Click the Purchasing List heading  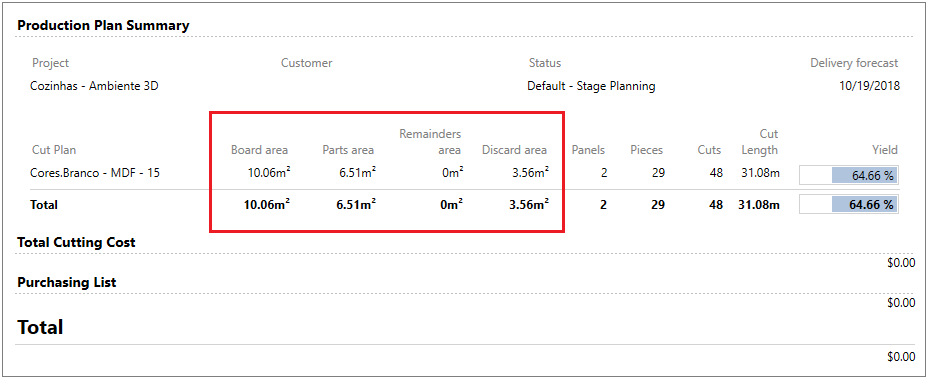[x=67, y=283]
